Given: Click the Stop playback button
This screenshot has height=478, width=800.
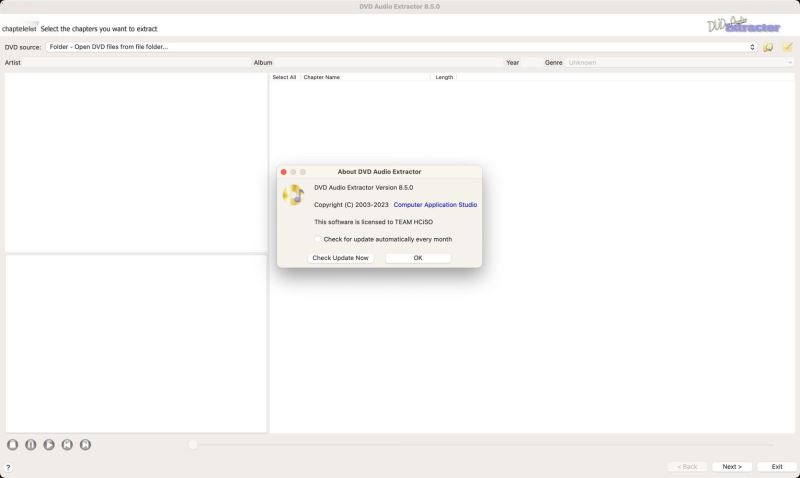Looking at the screenshot, I should (x=13, y=444).
